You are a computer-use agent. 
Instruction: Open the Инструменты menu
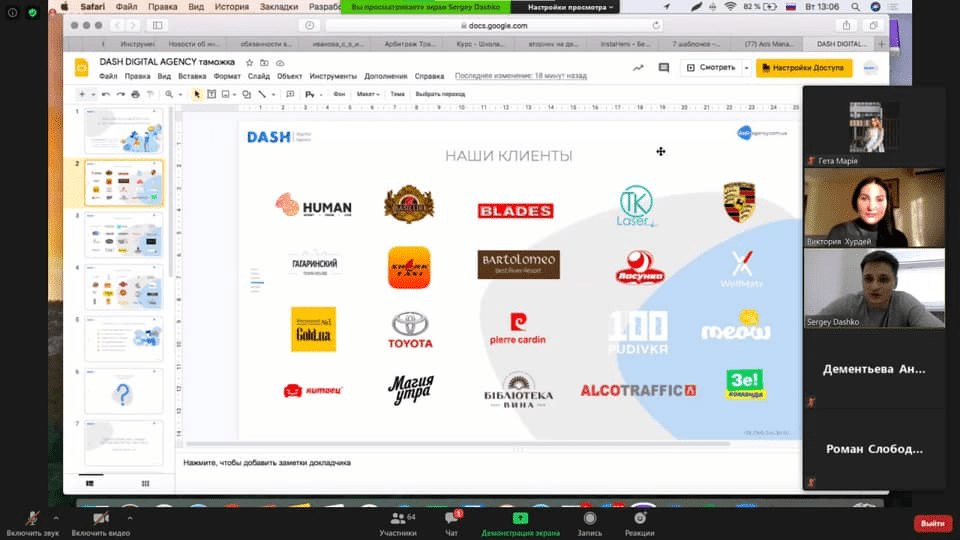(333, 77)
